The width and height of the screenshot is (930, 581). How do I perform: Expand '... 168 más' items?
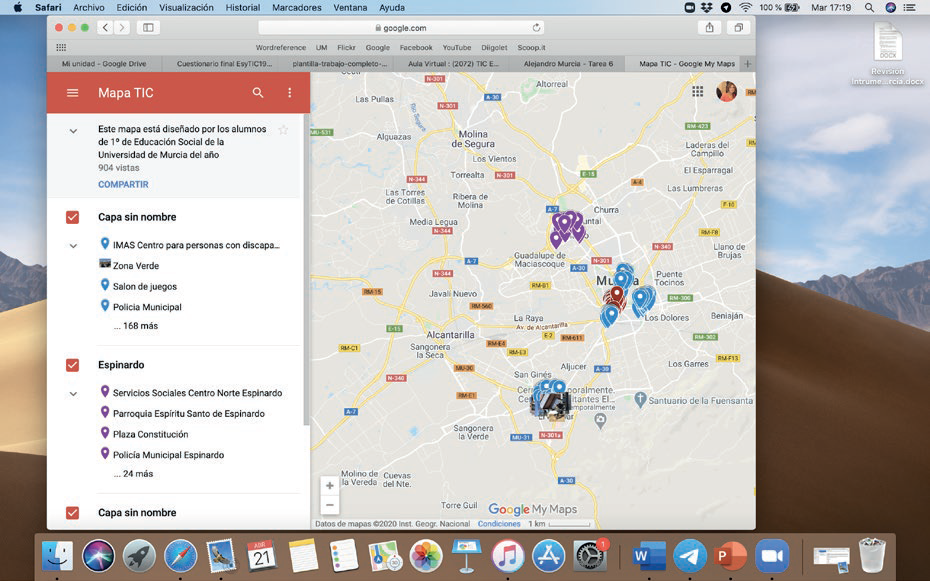136,325
